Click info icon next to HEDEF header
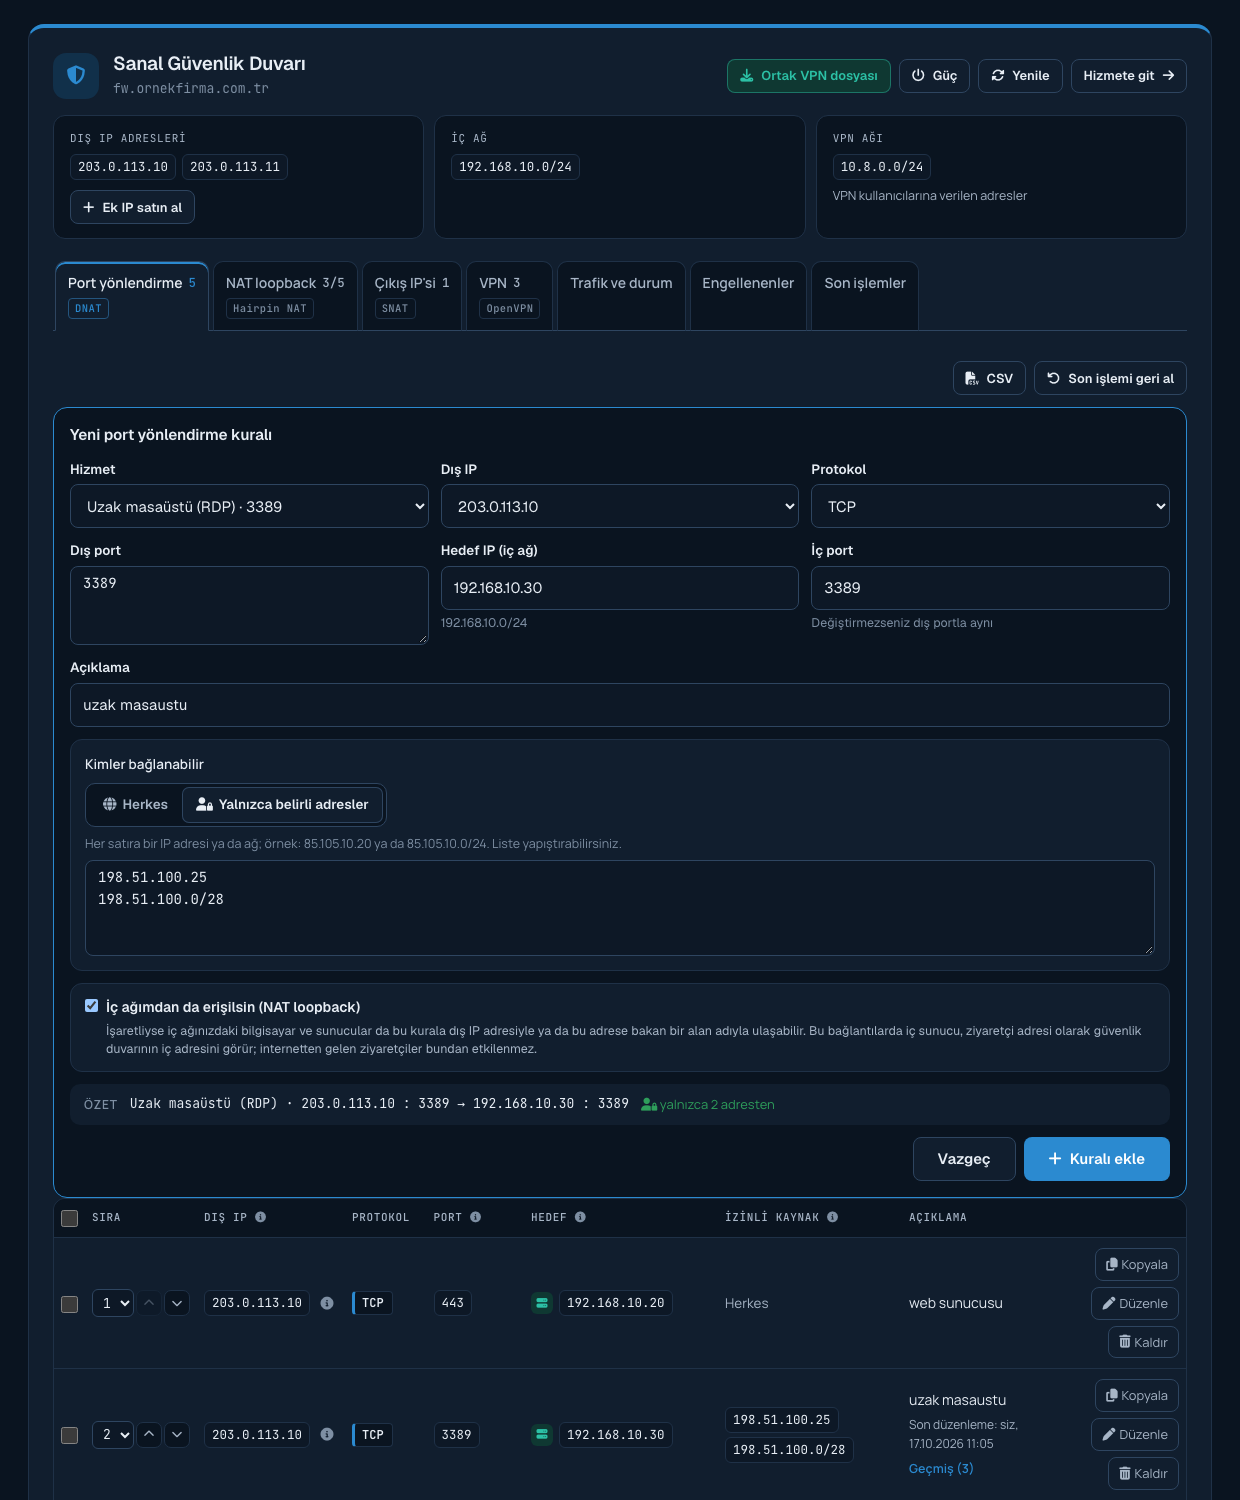This screenshot has height=1500, width=1240. pyautogui.click(x=580, y=1217)
